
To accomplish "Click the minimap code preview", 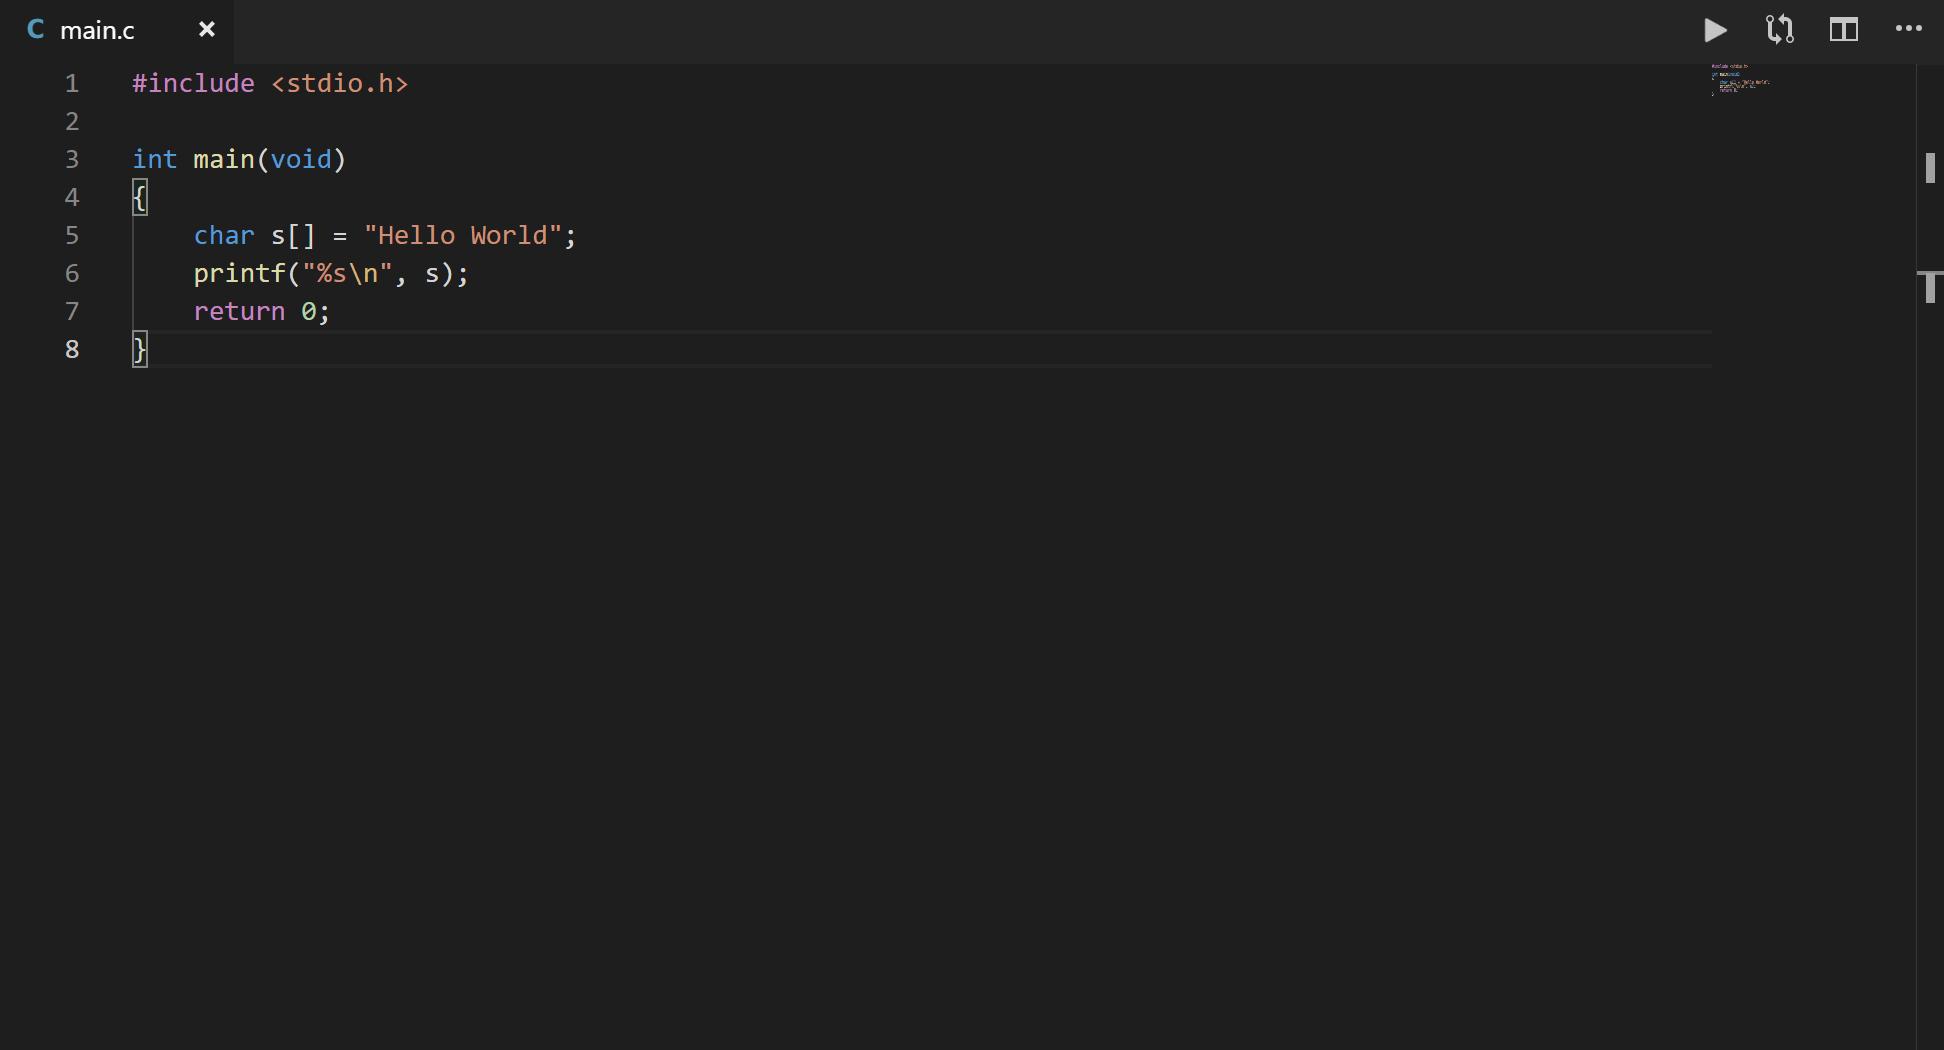I will (1740, 80).
